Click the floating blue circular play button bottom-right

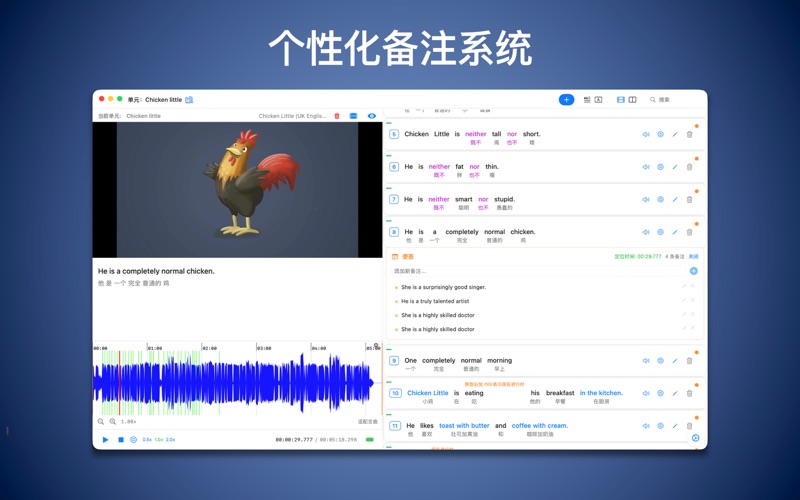coord(695,438)
